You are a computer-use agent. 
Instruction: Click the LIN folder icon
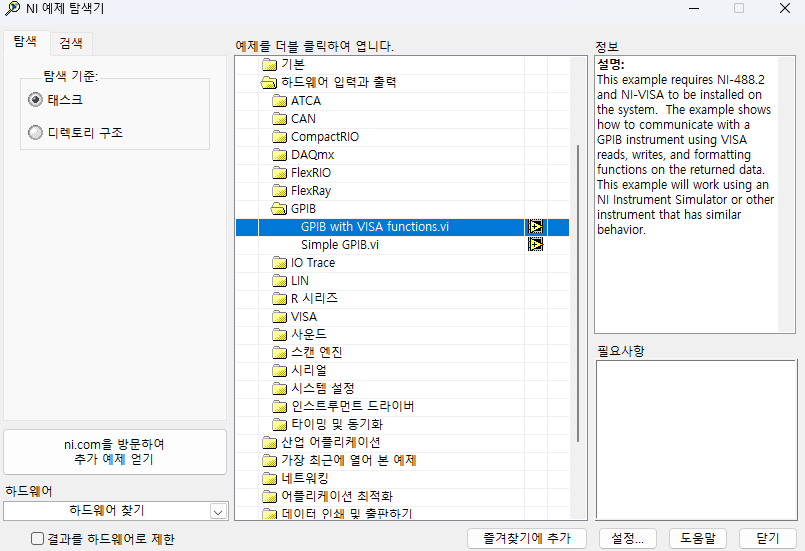[279, 281]
